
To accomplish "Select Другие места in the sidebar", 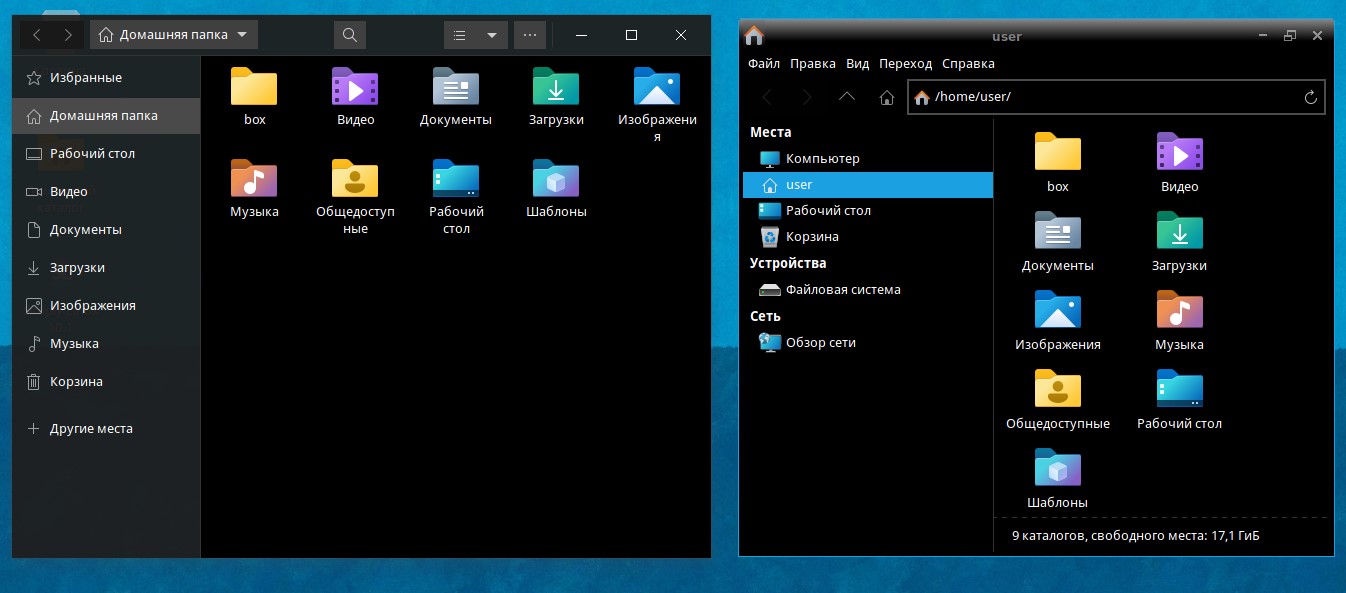I will click(x=90, y=428).
